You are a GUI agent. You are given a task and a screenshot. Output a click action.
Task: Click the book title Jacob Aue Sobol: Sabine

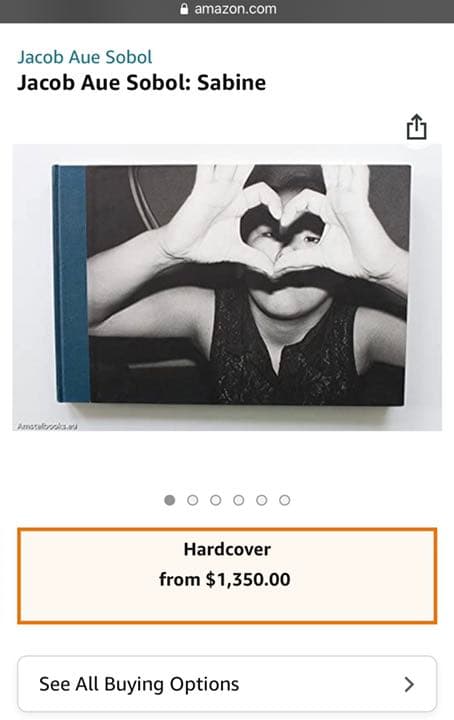pos(141,83)
